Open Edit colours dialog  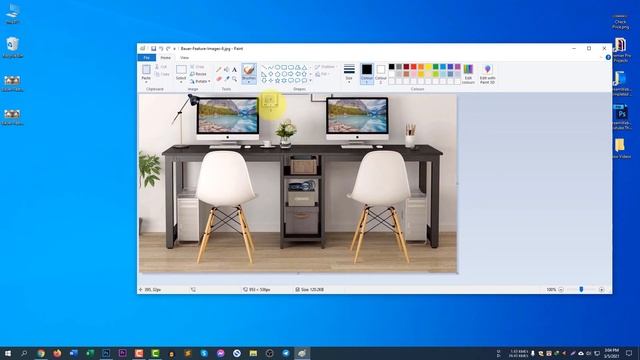(x=468, y=74)
